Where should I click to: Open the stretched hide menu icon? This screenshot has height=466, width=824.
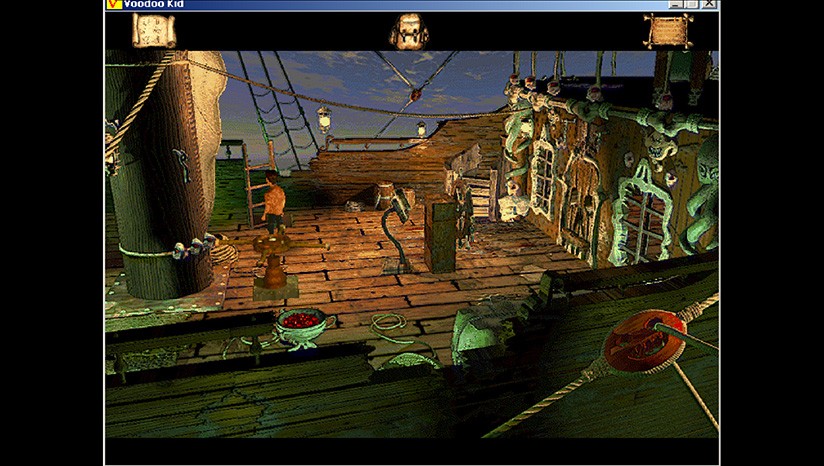pos(668,31)
